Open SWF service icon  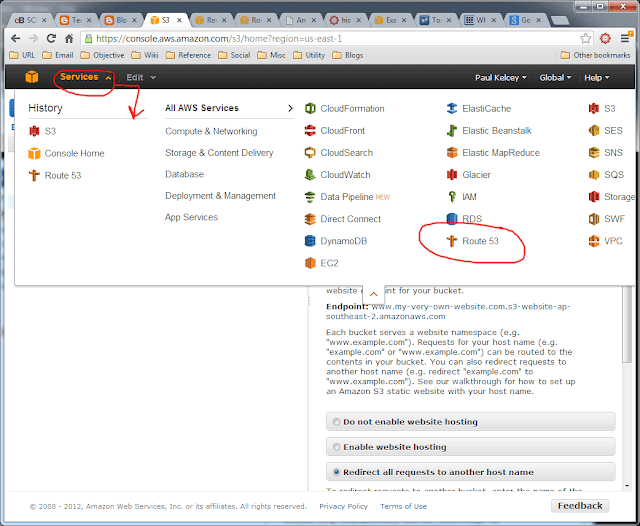[594, 219]
